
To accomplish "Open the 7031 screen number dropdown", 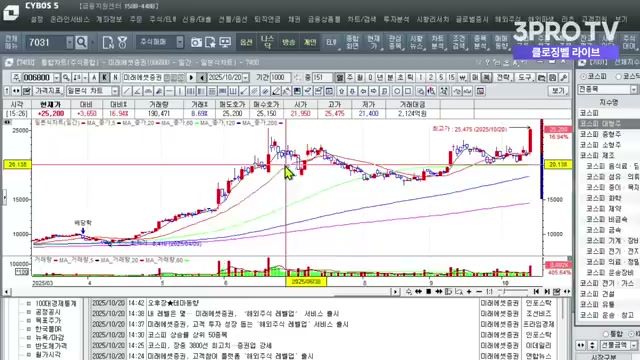I will click(x=70, y=42).
